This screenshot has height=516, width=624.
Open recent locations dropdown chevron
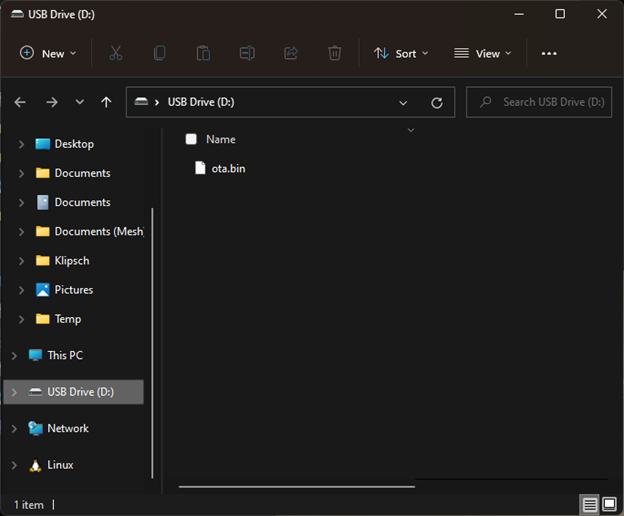click(80, 102)
